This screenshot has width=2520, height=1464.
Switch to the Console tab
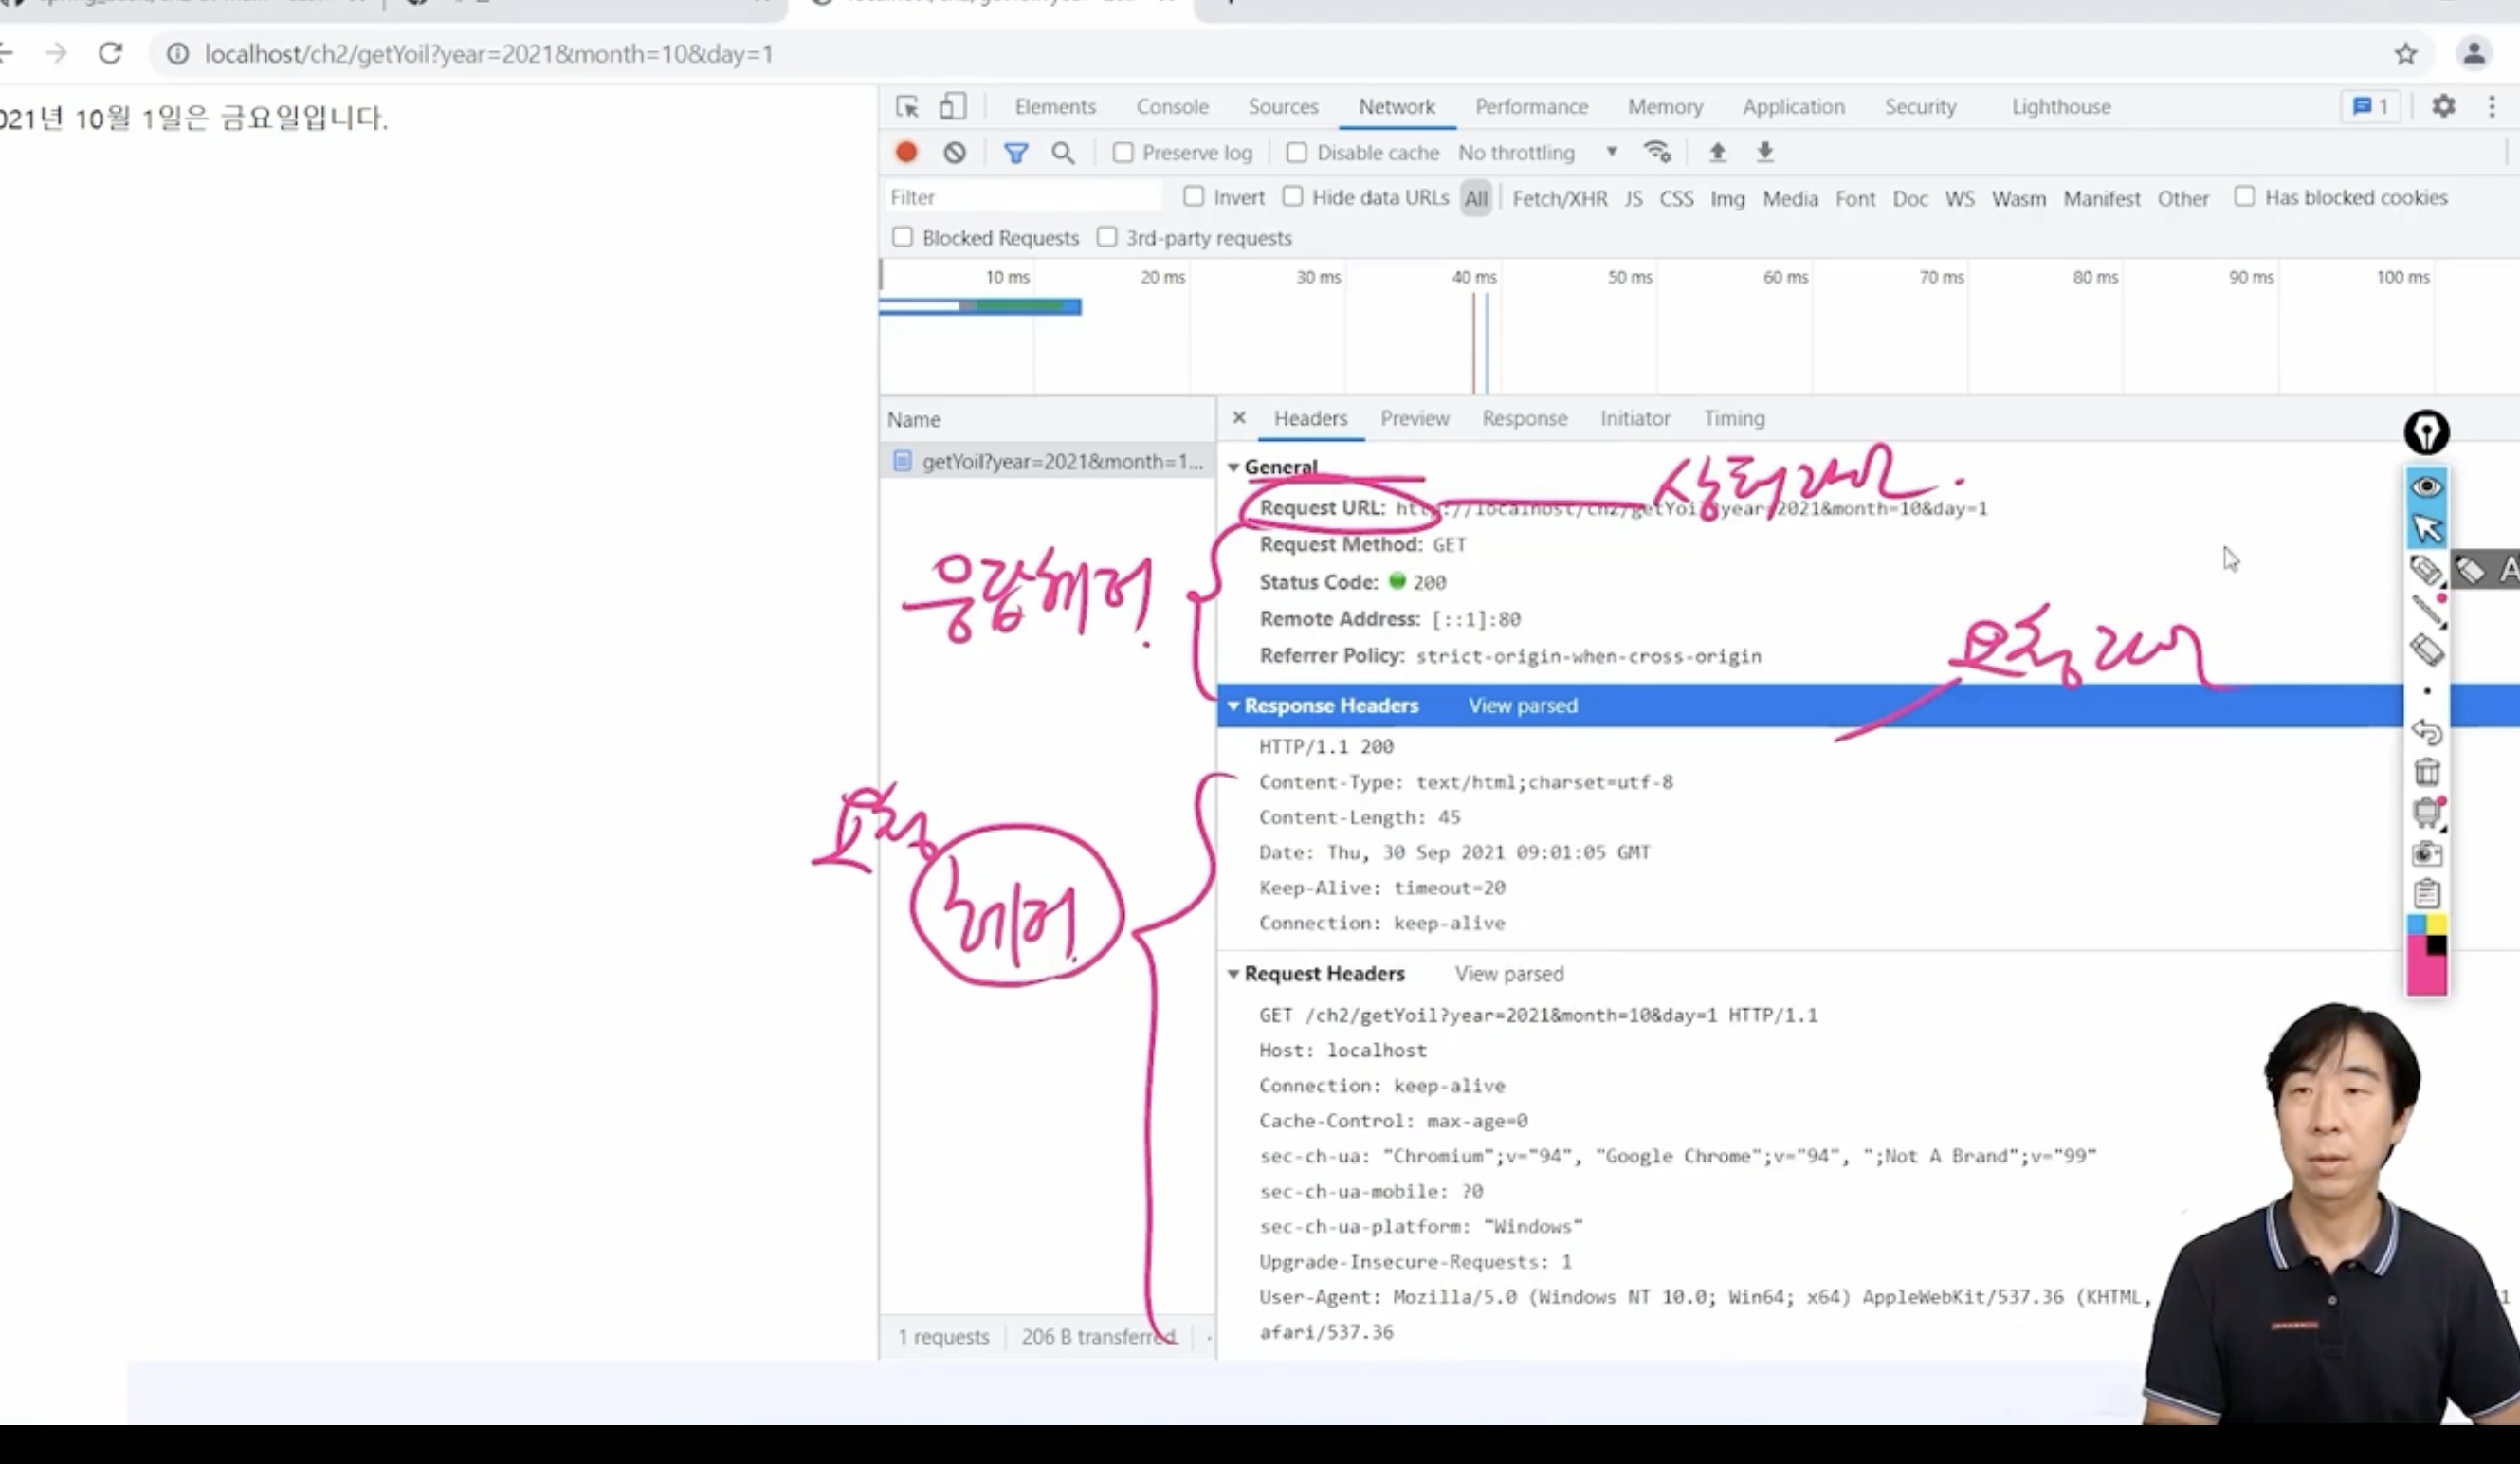coord(1172,106)
